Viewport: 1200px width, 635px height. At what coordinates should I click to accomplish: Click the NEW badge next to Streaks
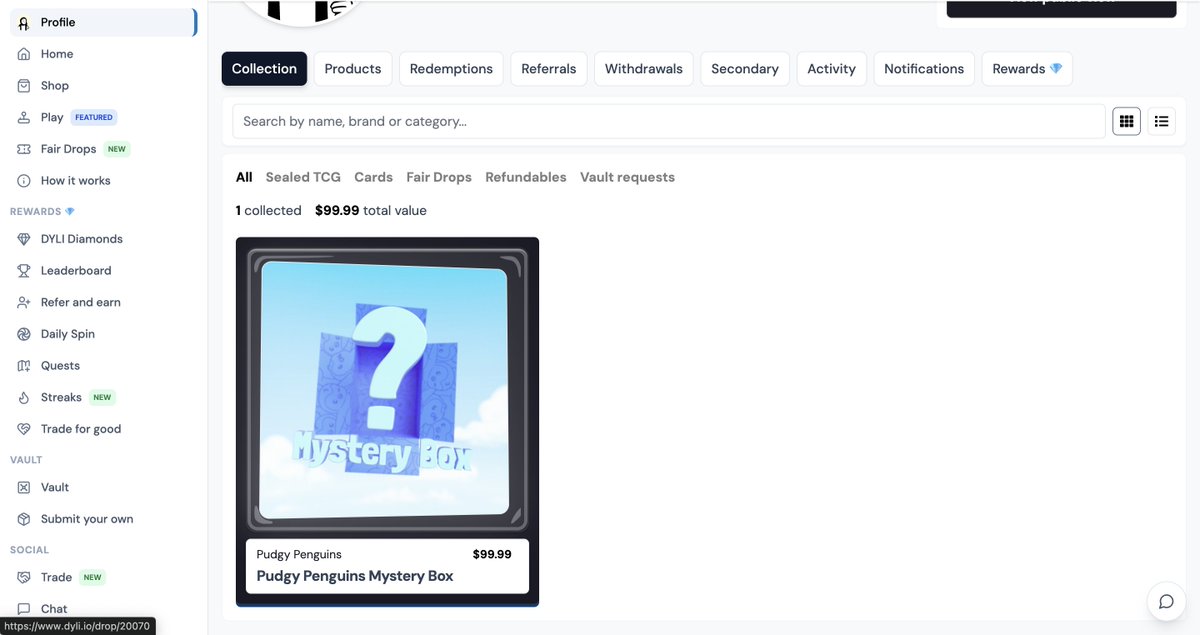click(x=102, y=397)
